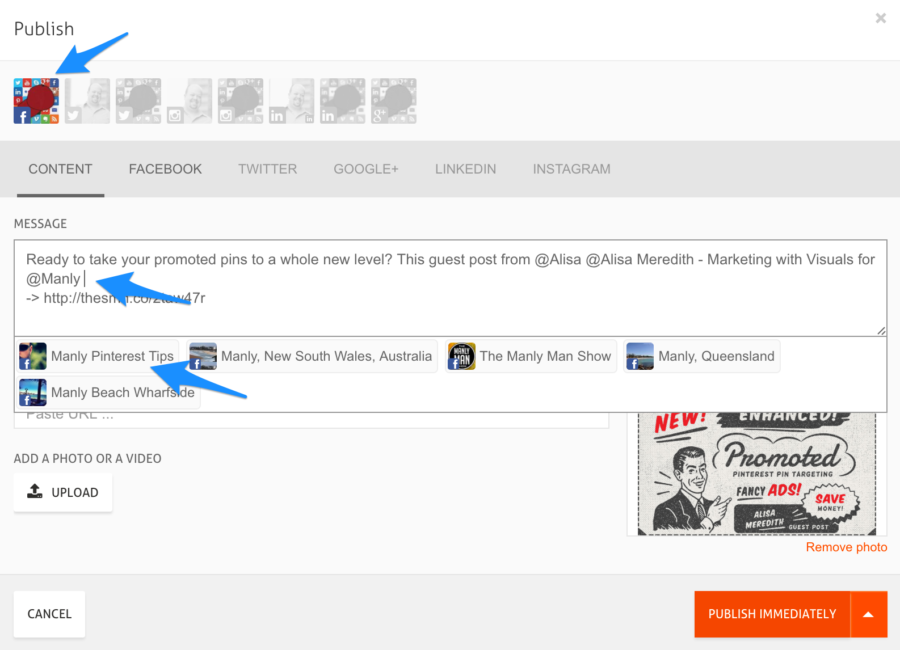Image resolution: width=900 pixels, height=650 pixels.
Task: Open the Promoted pins image thumbnail
Action: pos(757,474)
